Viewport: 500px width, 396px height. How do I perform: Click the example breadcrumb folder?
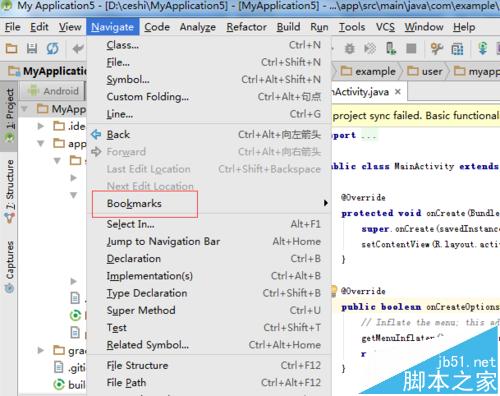pyautogui.click(x=368, y=71)
